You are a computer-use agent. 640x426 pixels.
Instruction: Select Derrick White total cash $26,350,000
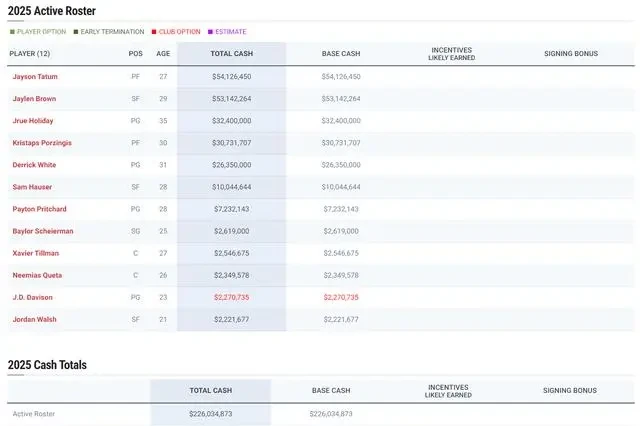click(232, 165)
